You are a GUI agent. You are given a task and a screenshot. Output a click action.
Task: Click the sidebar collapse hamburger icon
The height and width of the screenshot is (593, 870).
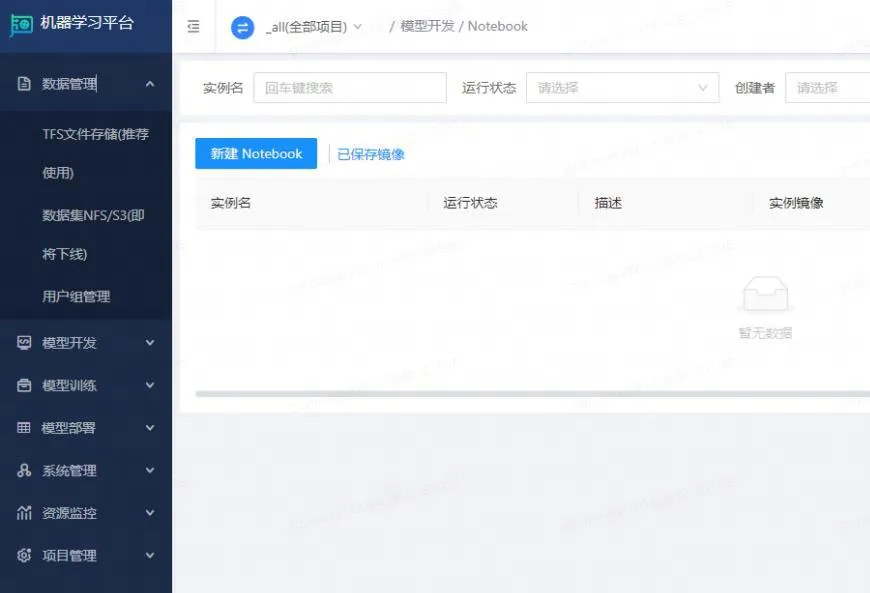click(193, 27)
